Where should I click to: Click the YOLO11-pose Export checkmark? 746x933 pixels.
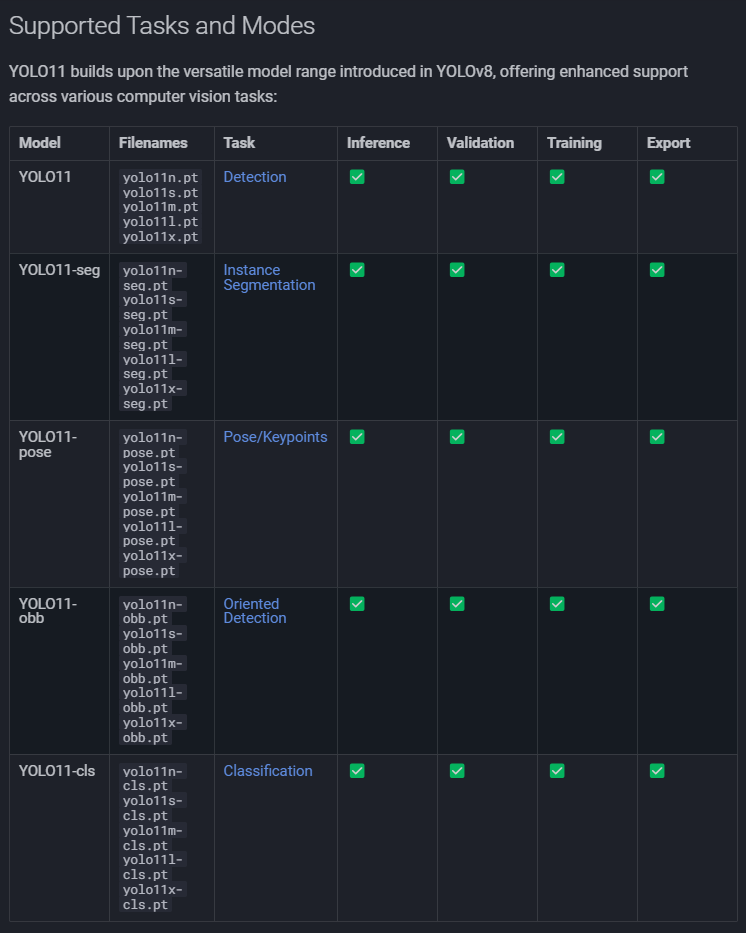[x=657, y=437]
